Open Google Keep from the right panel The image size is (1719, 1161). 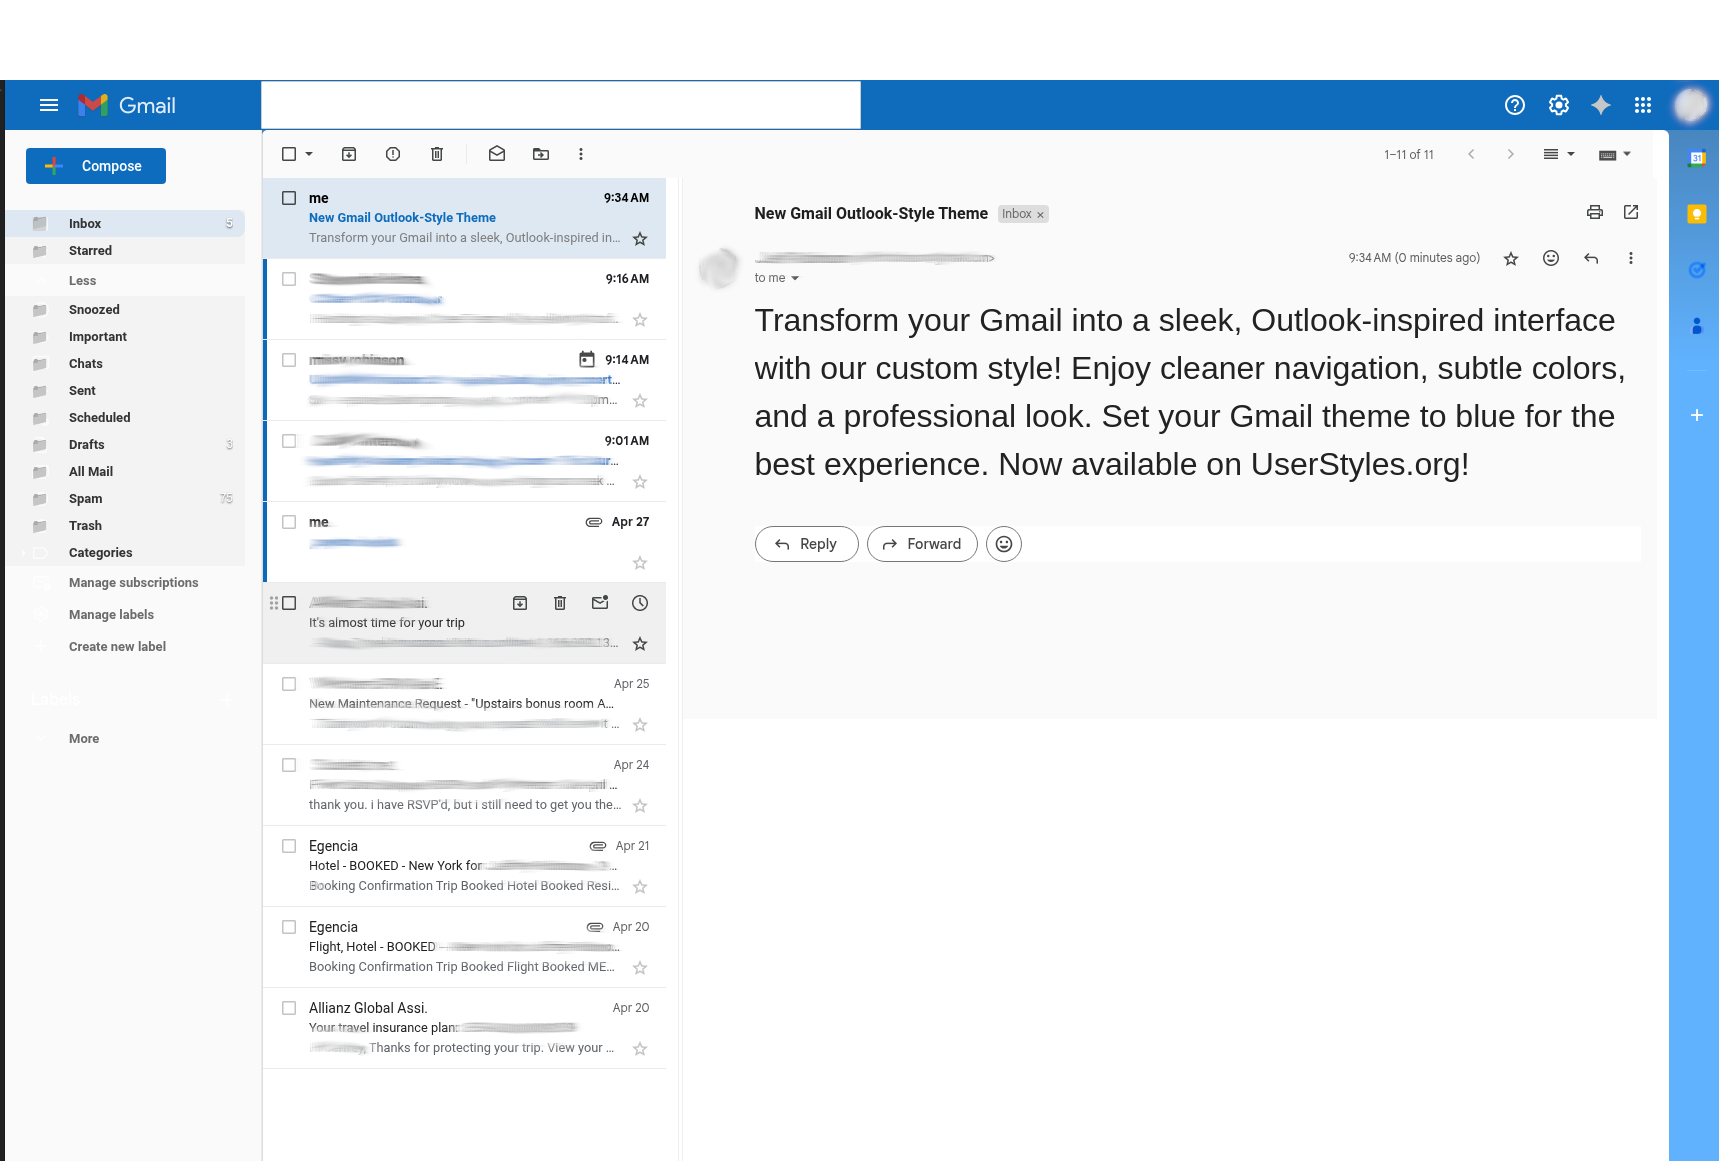click(1696, 213)
